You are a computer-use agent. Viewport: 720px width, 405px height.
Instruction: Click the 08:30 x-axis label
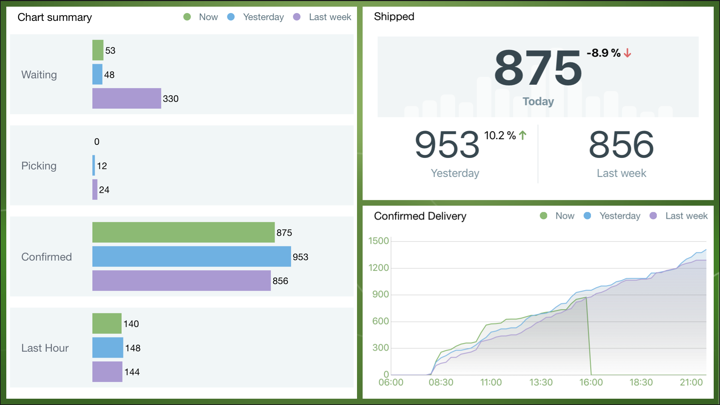(x=441, y=382)
